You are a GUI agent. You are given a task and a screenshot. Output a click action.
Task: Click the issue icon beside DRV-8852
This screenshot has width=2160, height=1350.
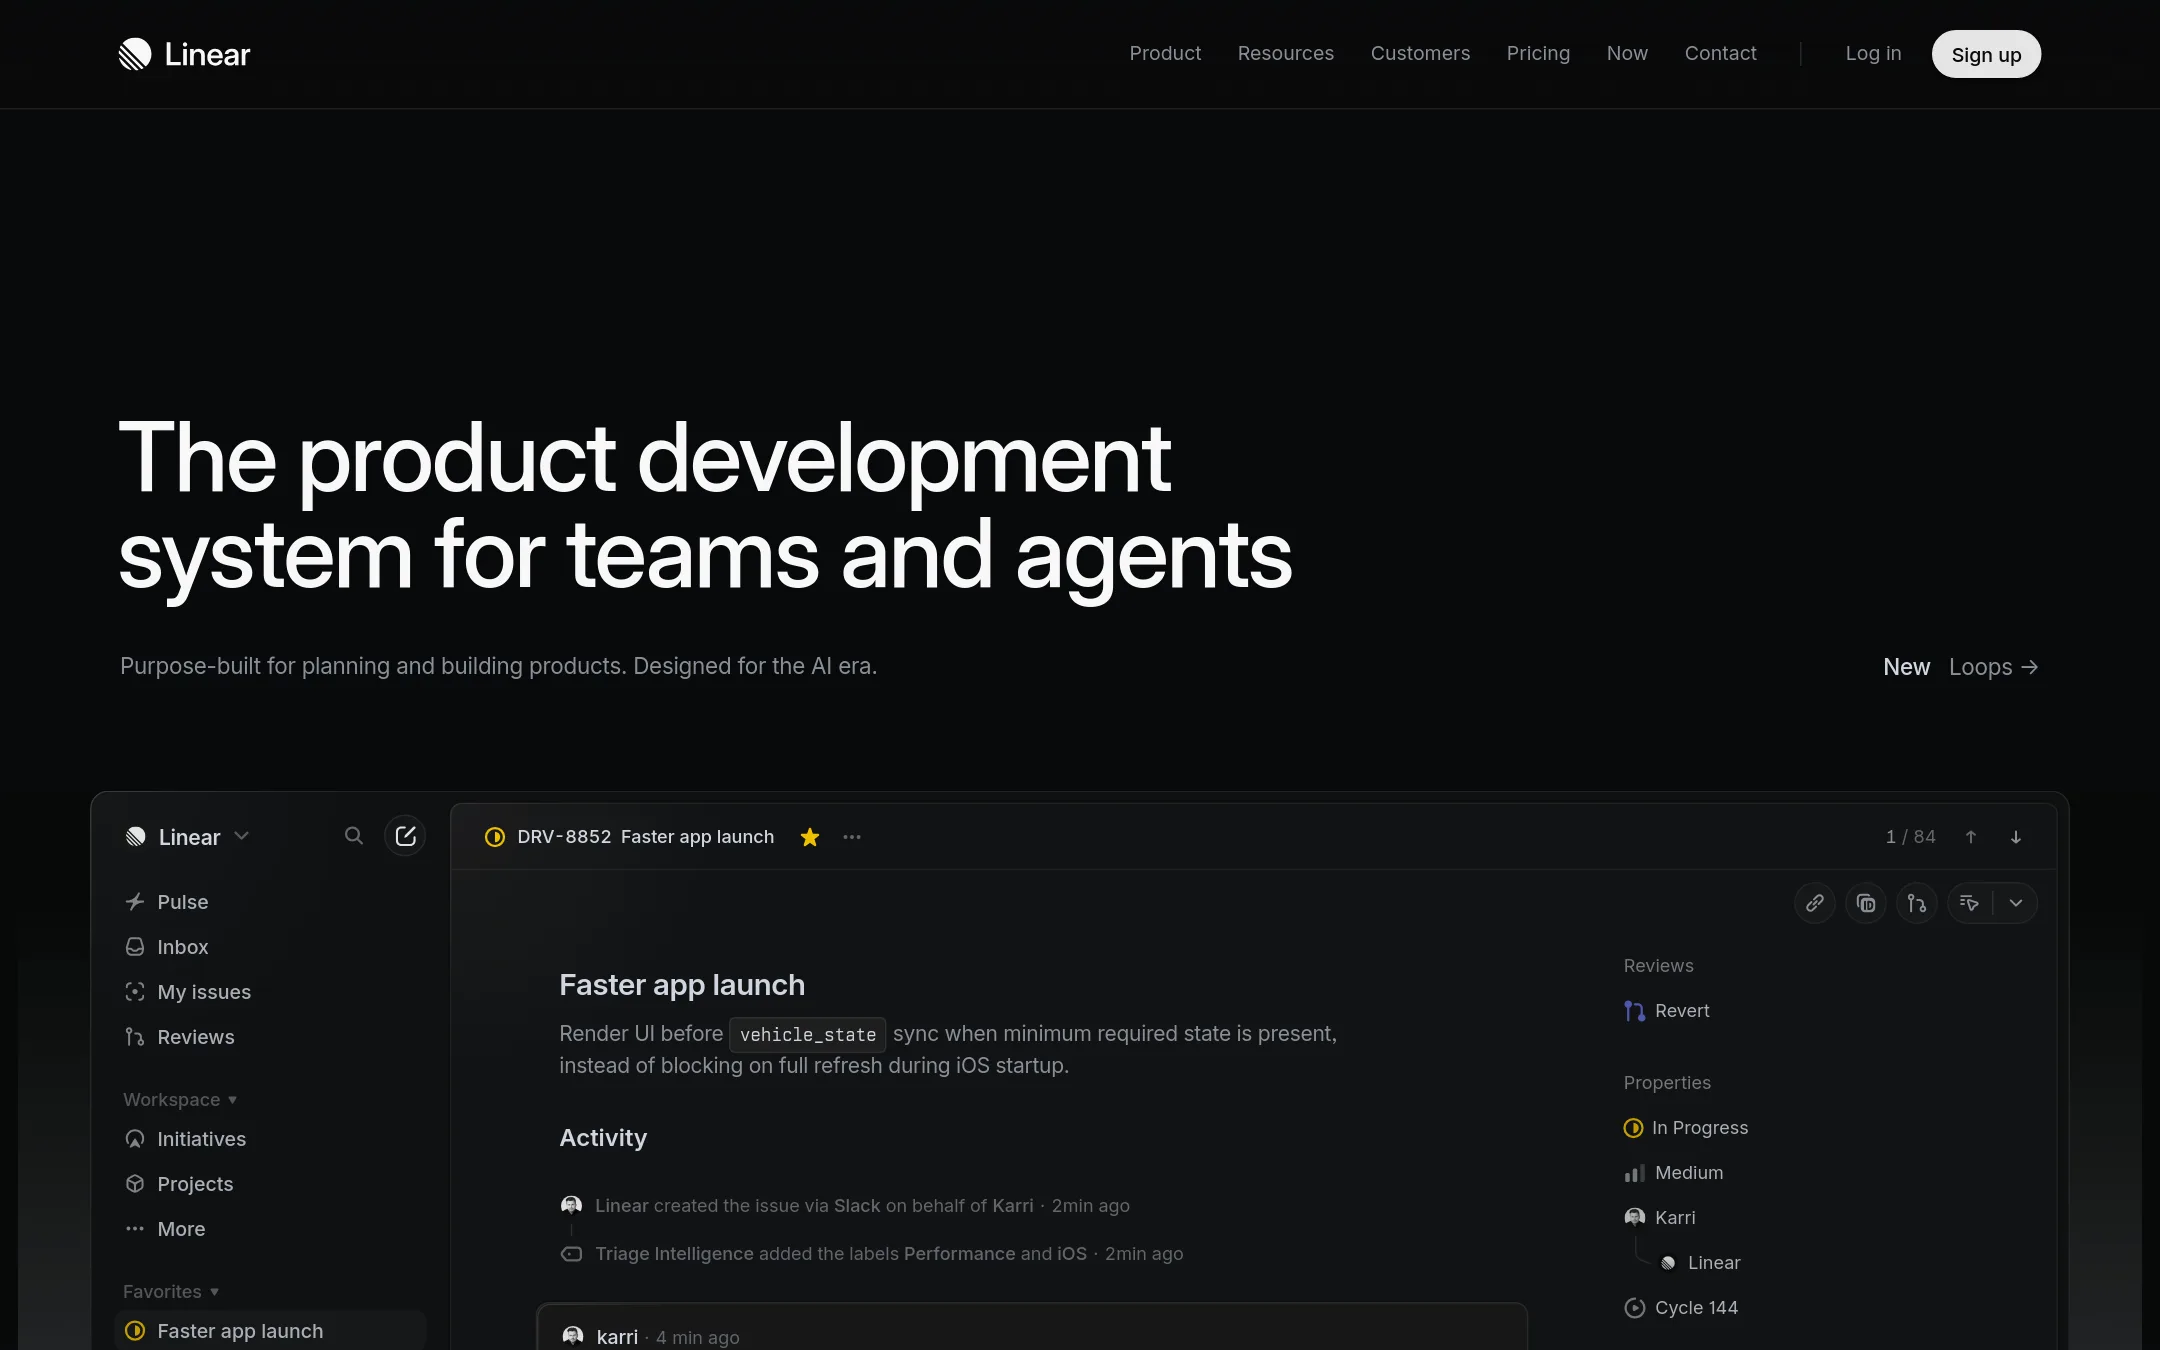point(495,837)
